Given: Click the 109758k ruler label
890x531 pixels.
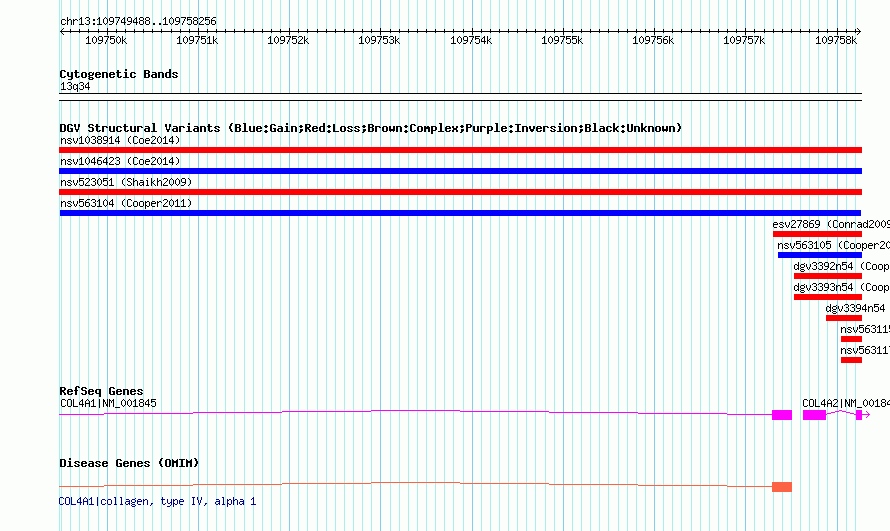Looking at the screenshot, I should click(x=836, y=40).
